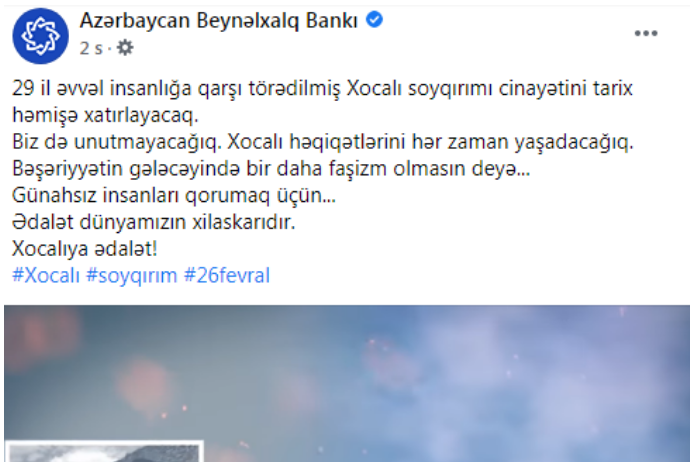Click the '2 s' post timestamp
This screenshot has height=462, width=690.
[91, 48]
